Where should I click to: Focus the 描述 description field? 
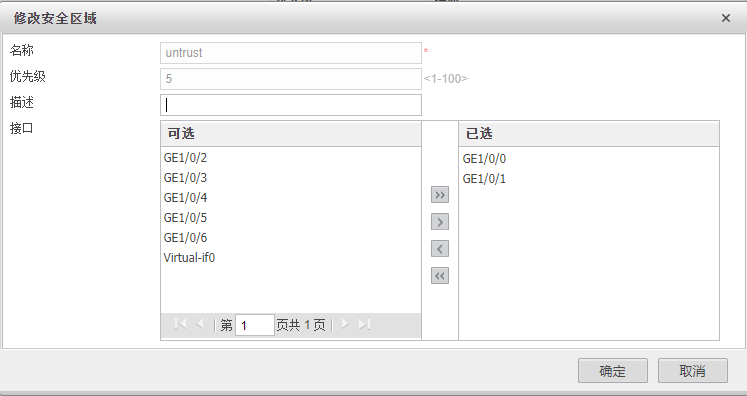coord(291,105)
